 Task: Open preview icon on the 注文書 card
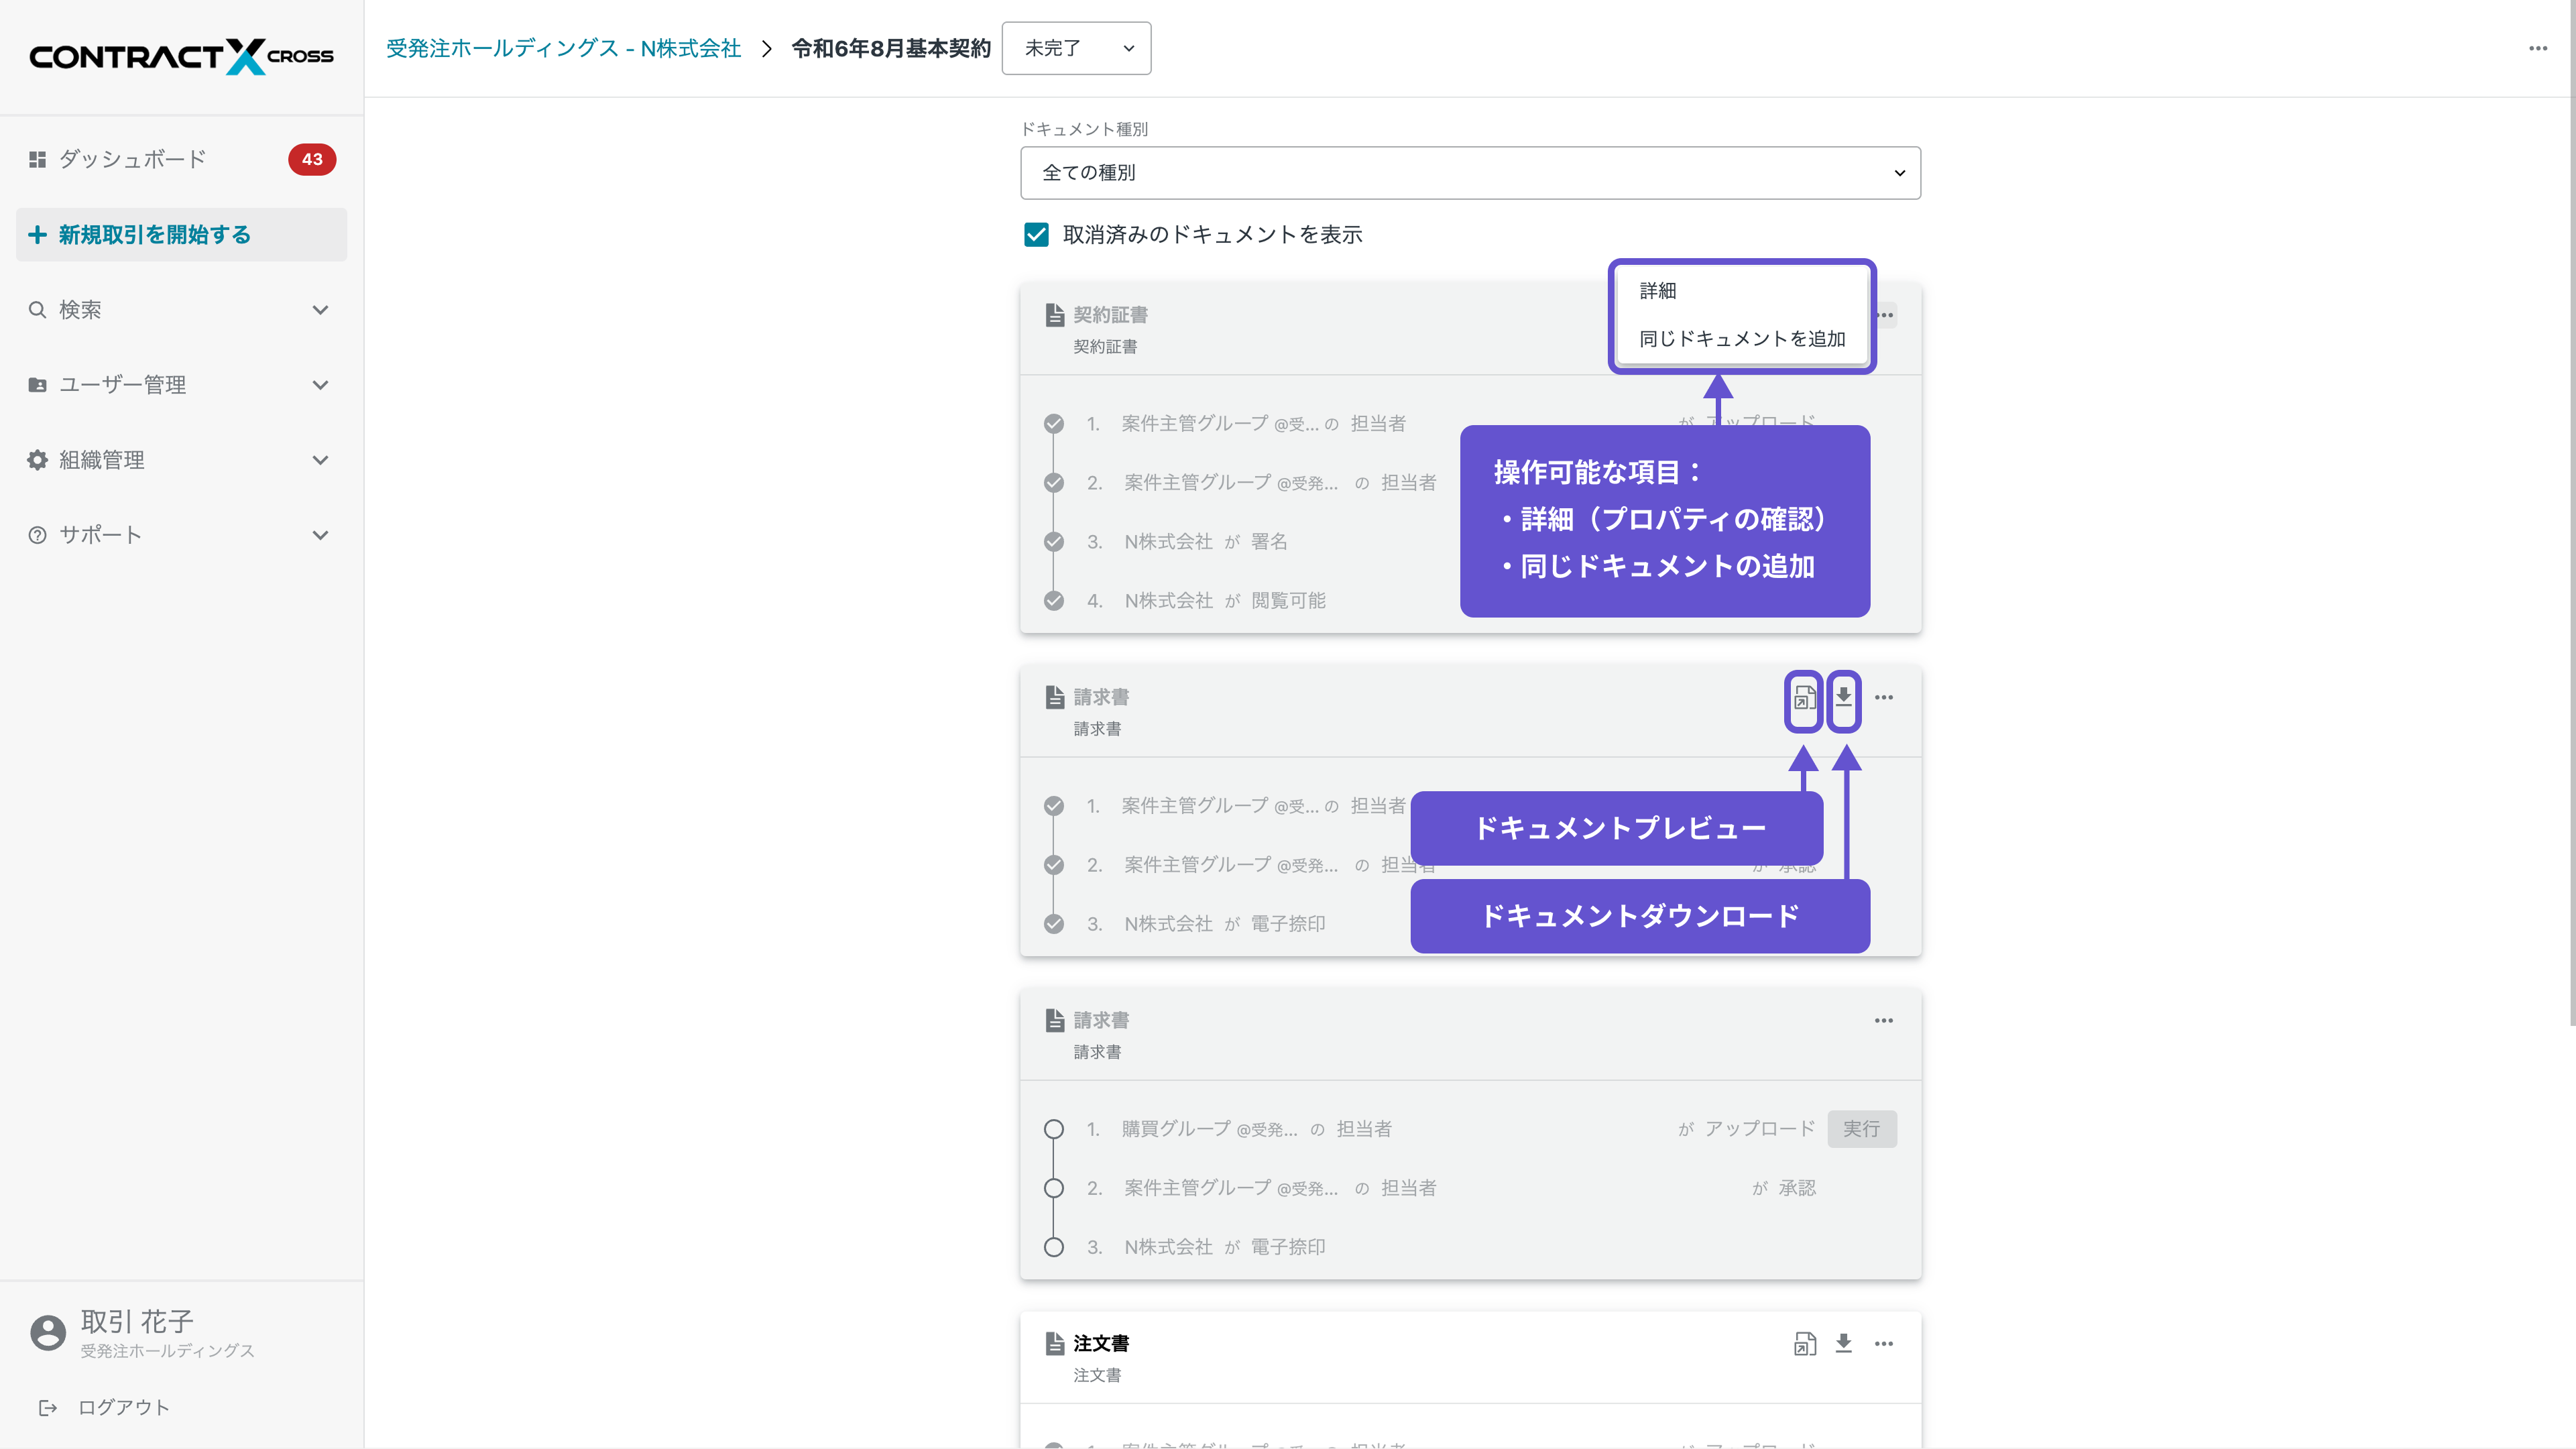pos(1804,1344)
